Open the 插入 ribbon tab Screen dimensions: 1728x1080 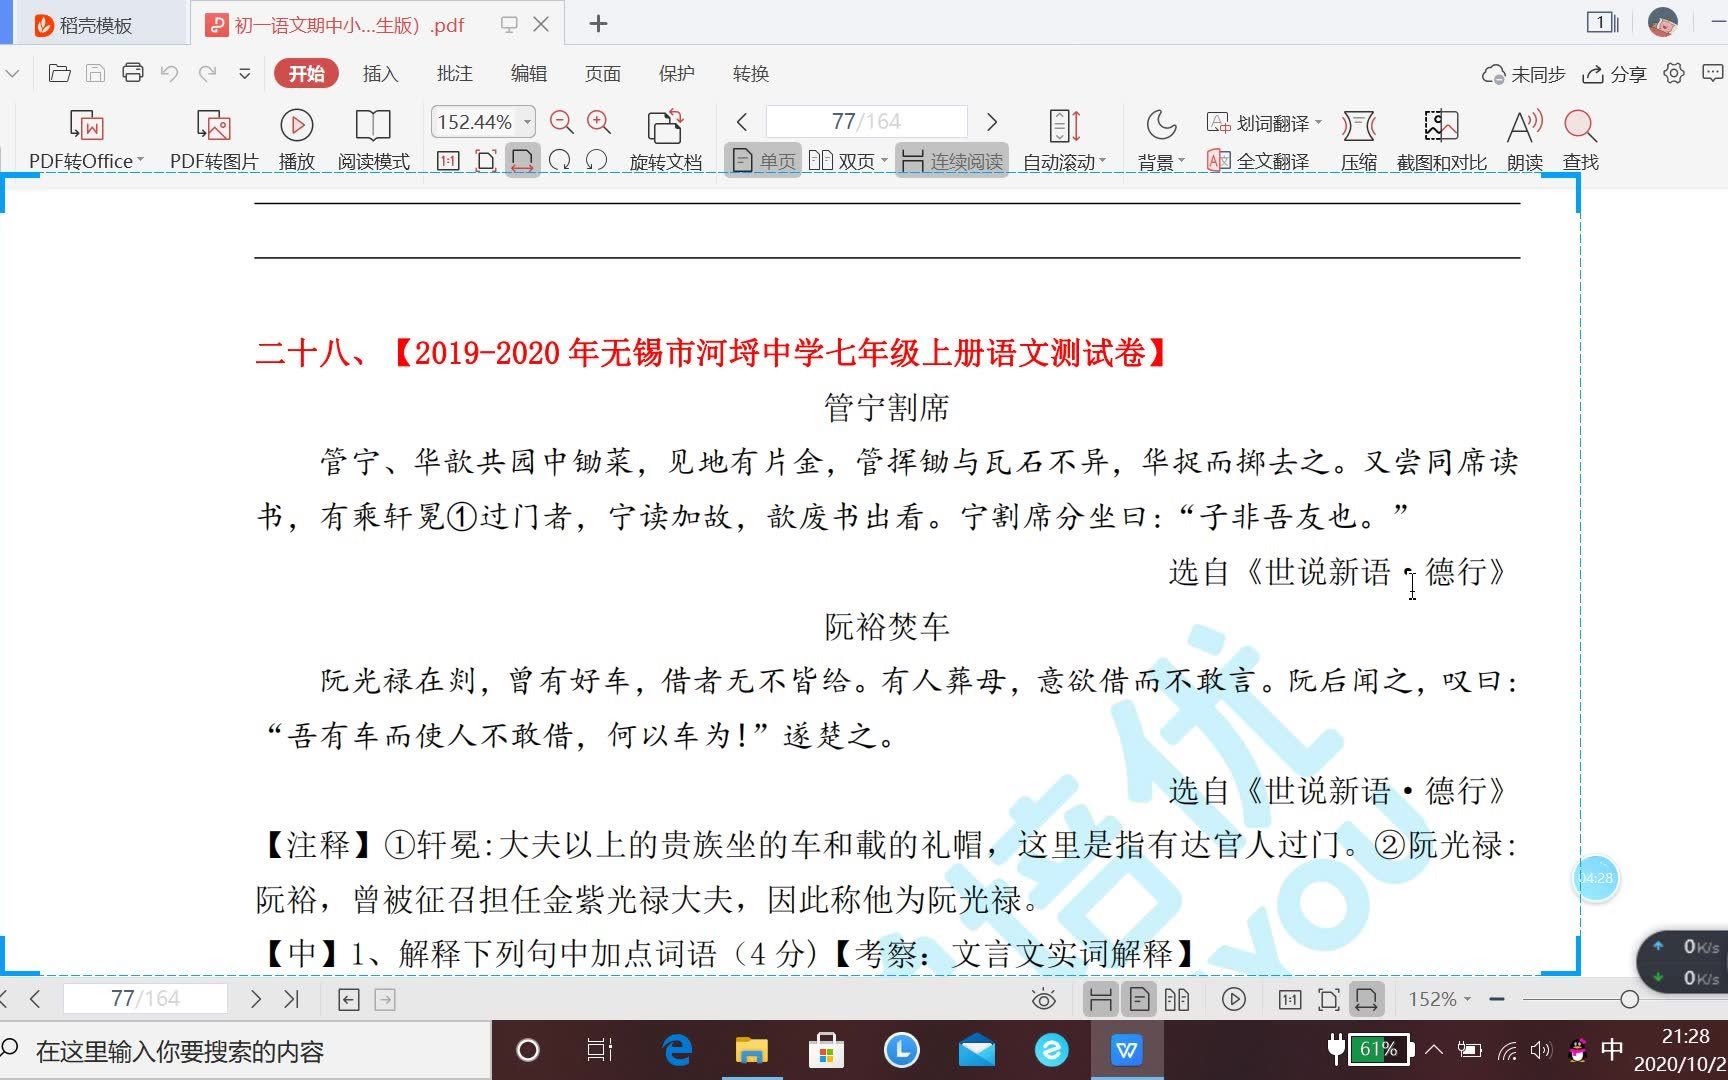(x=380, y=73)
